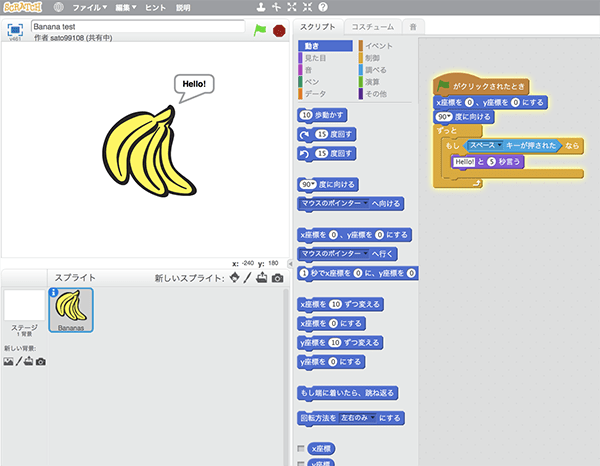This screenshot has width=600, height=466.
Task: Select the duplicate stamp tool
Action: coord(261,7)
